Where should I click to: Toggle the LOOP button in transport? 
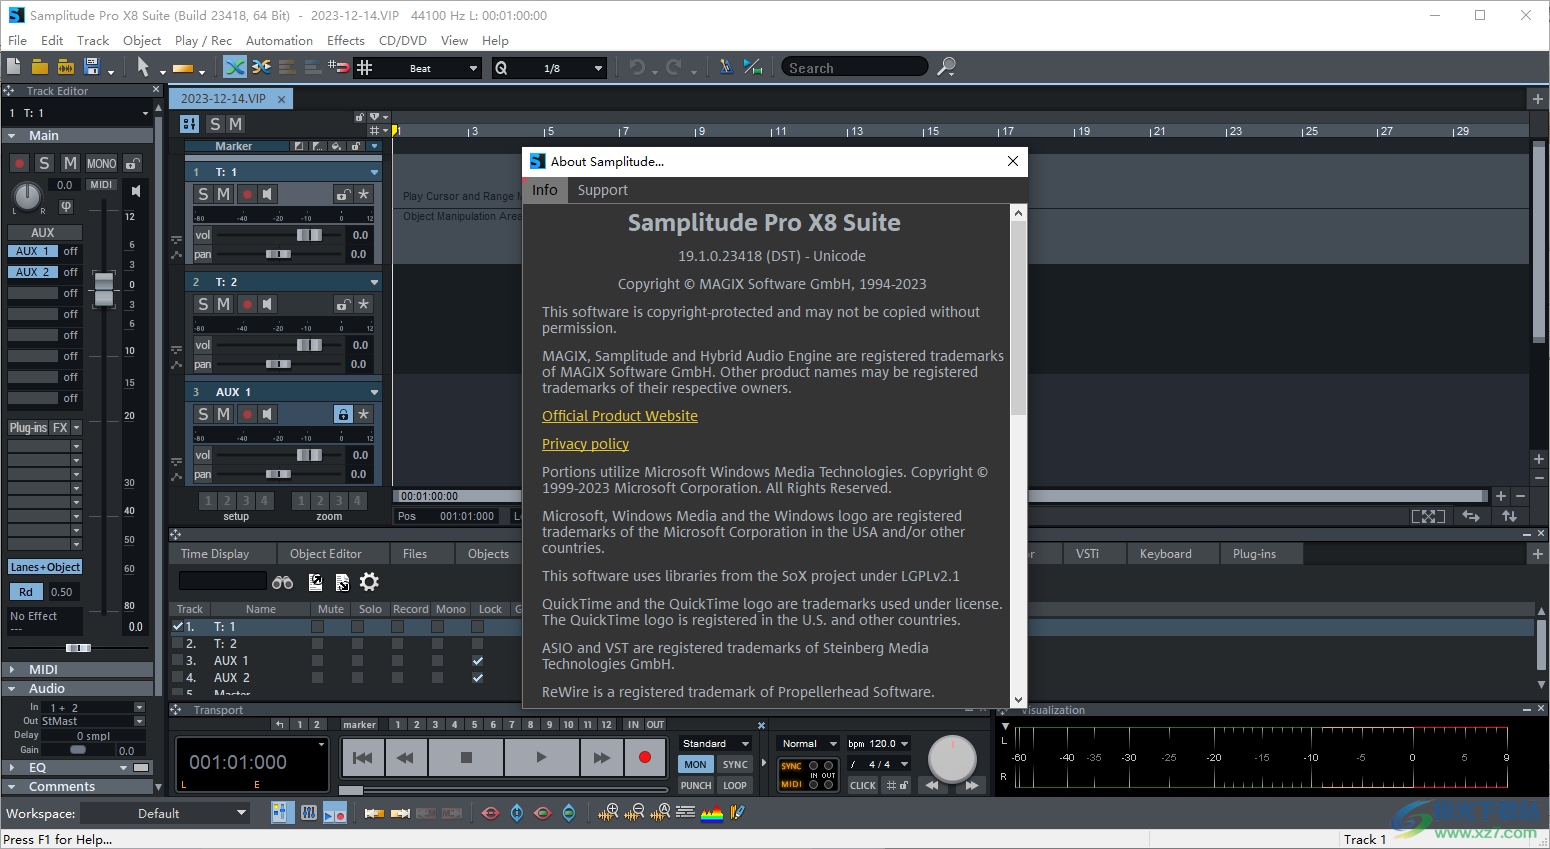point(735,786)
